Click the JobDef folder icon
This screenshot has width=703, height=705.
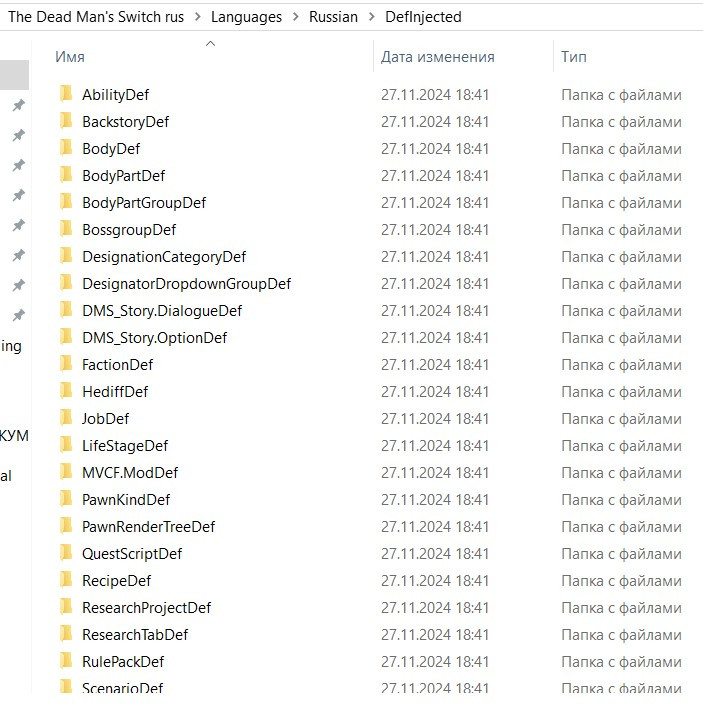tap(66, 417)
